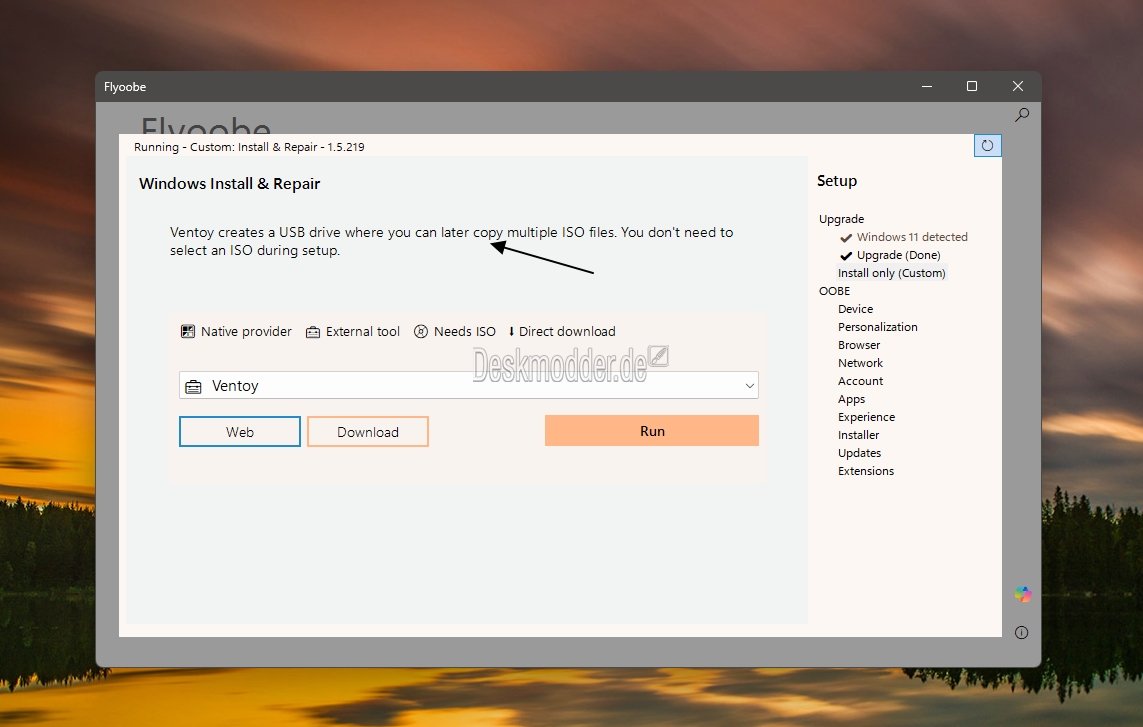Click the Flyoobe window title text

pyautogui.click(x=125, y=87)
